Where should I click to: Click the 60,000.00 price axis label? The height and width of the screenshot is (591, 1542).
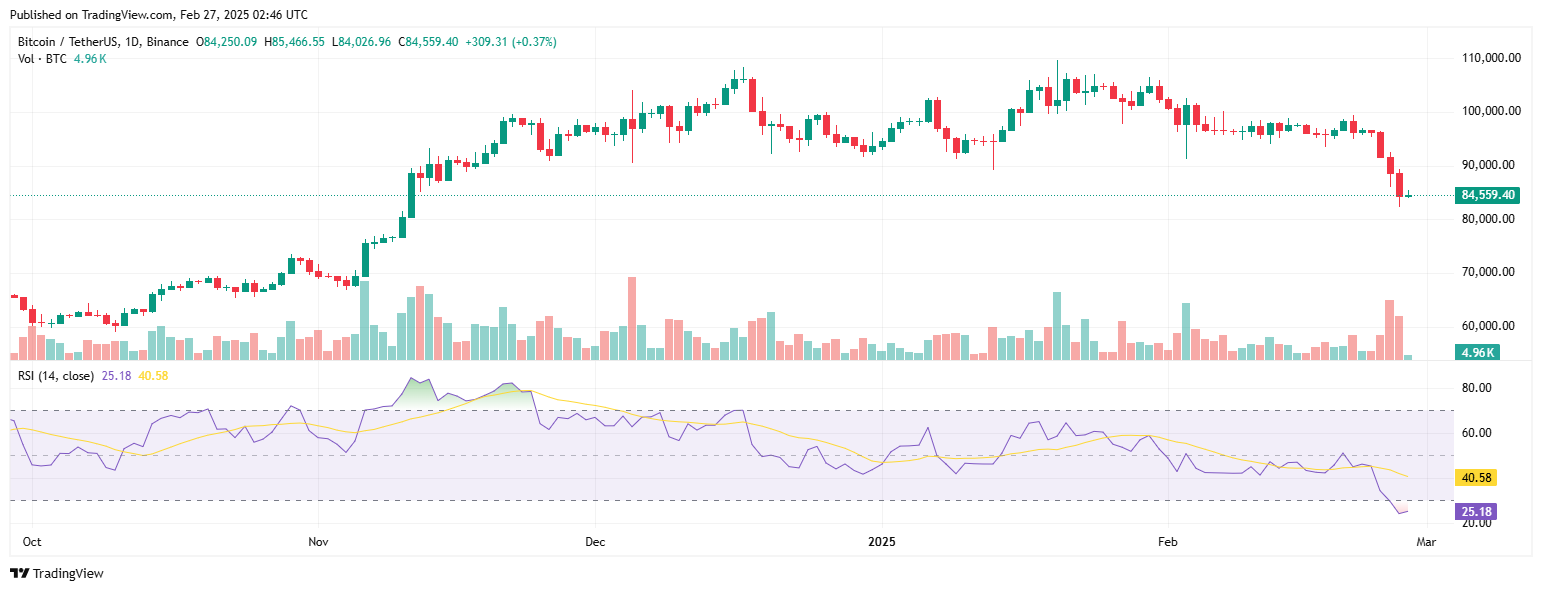click(1488, 326)
